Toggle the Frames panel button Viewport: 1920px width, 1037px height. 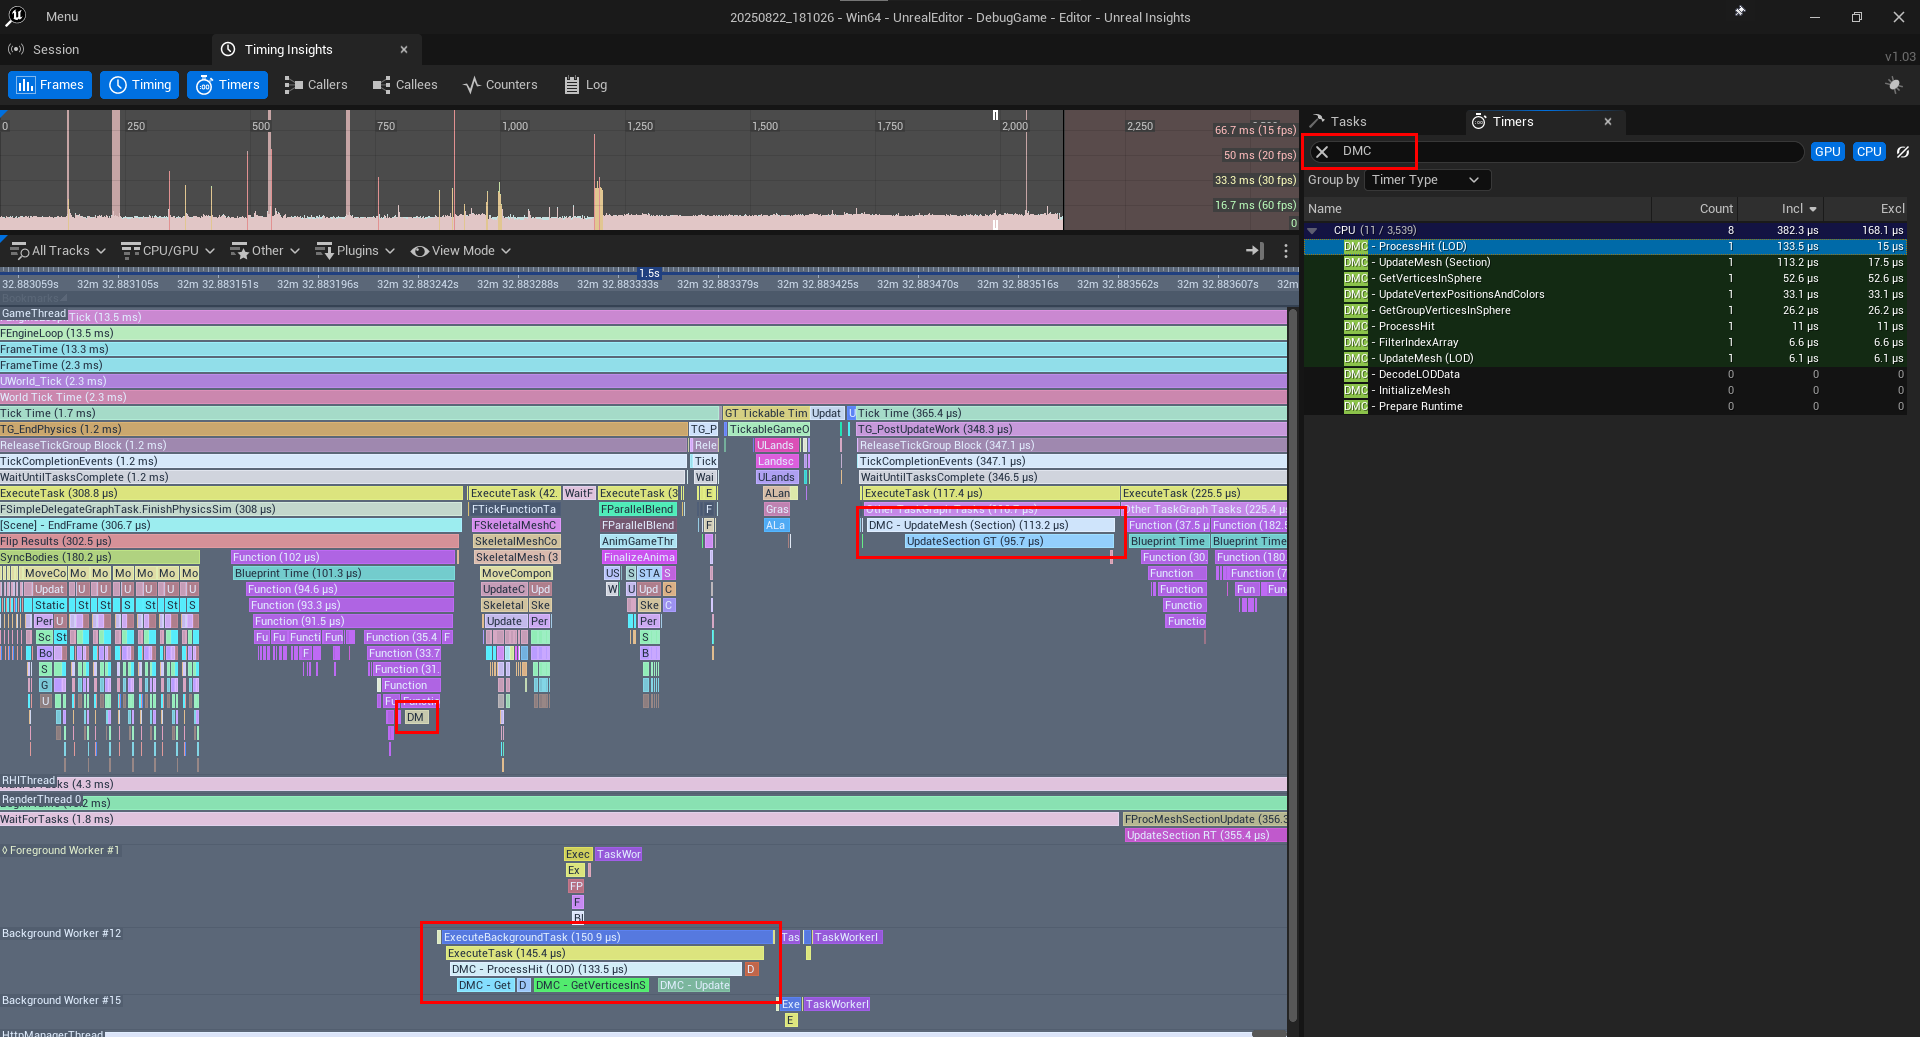pos(50,85)
